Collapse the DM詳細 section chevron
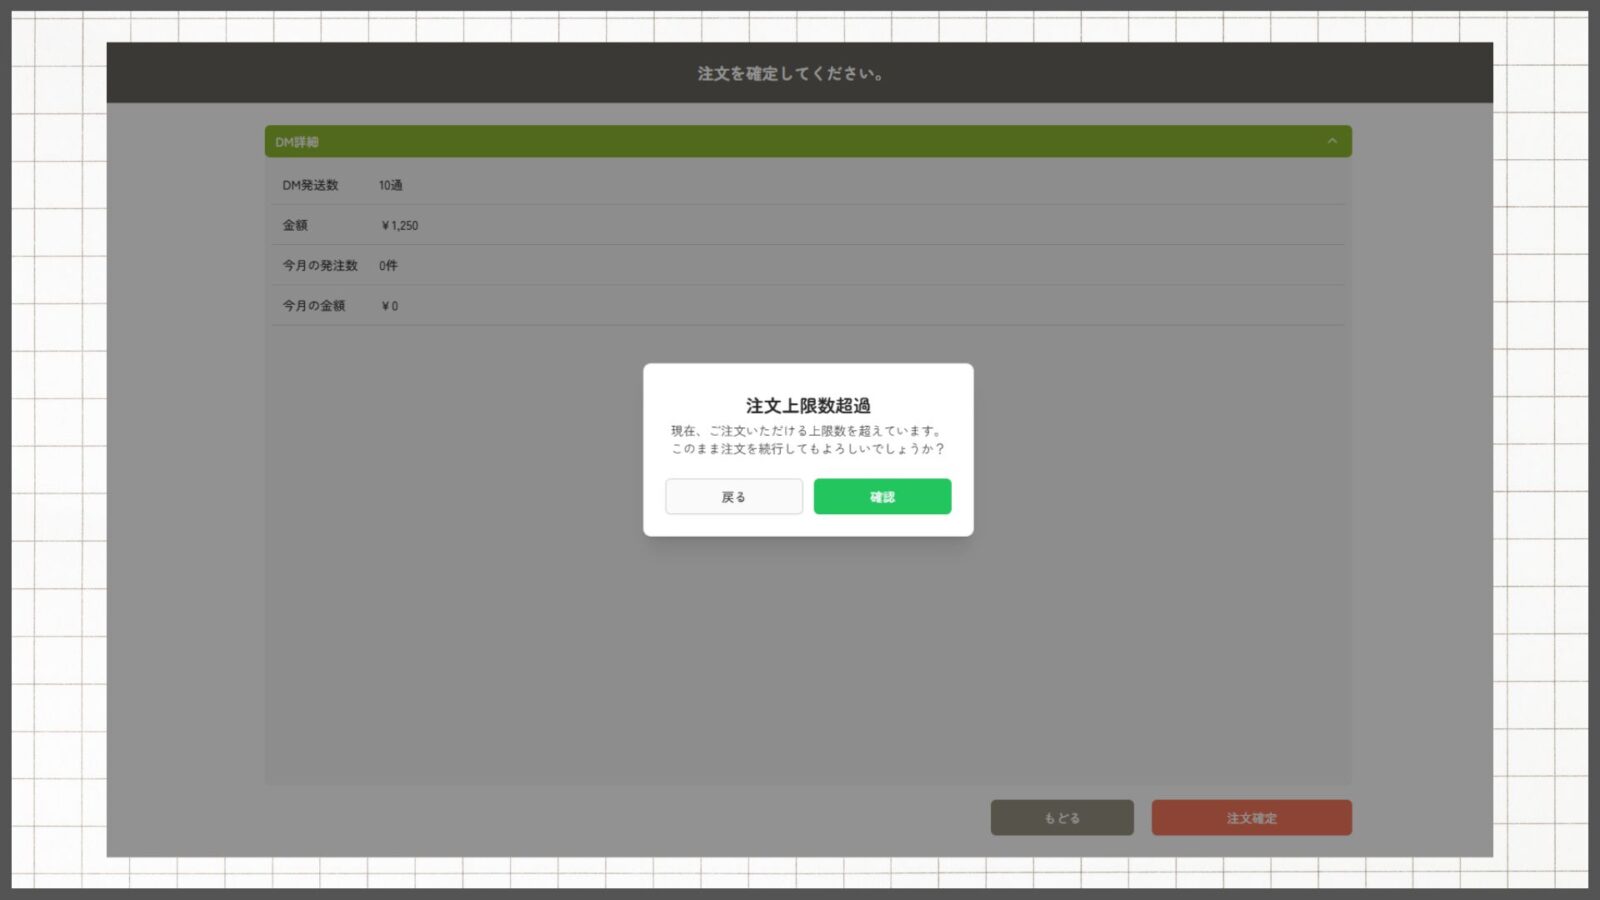Screen dimensions: 1600x900 pos(1331,141)
